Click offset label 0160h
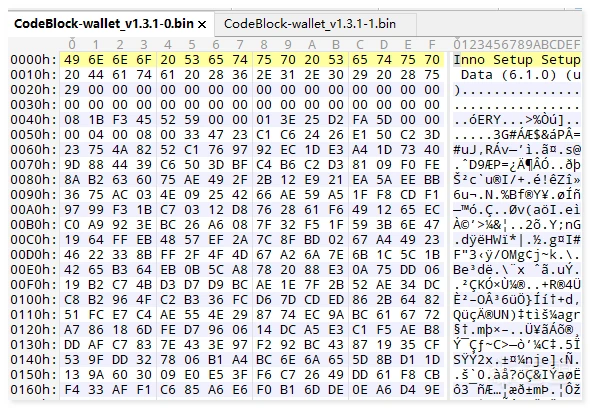This screenshot has height=408, width=590. tap(33, 390)
